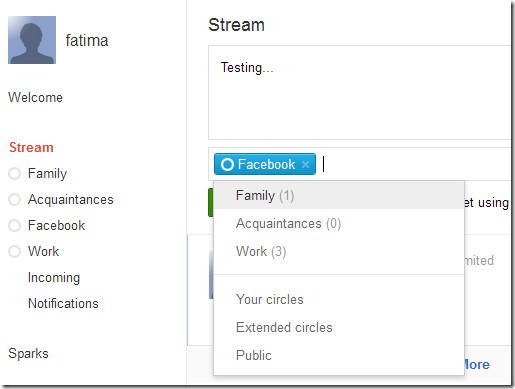
Task: Click the Facebook circle icon in sidebar
Action: [x=14, y=226]
